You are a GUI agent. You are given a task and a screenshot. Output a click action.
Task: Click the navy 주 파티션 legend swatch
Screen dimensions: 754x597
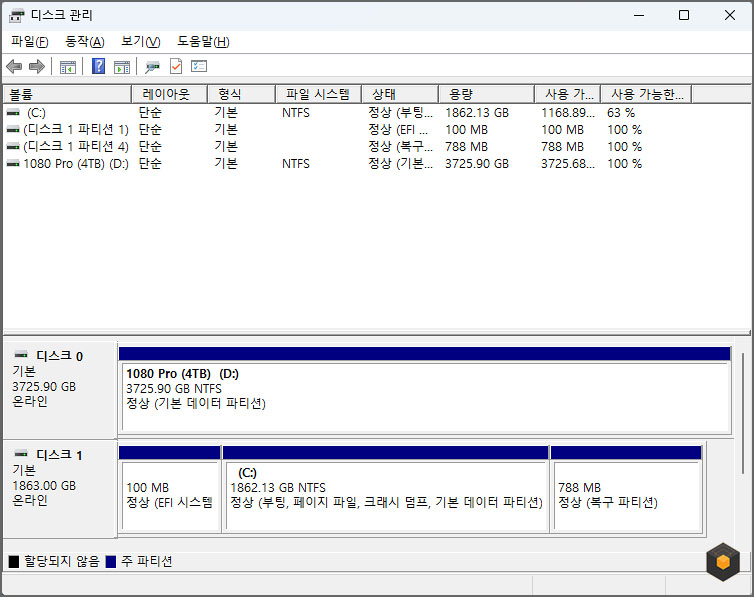[x=111, y=561]
